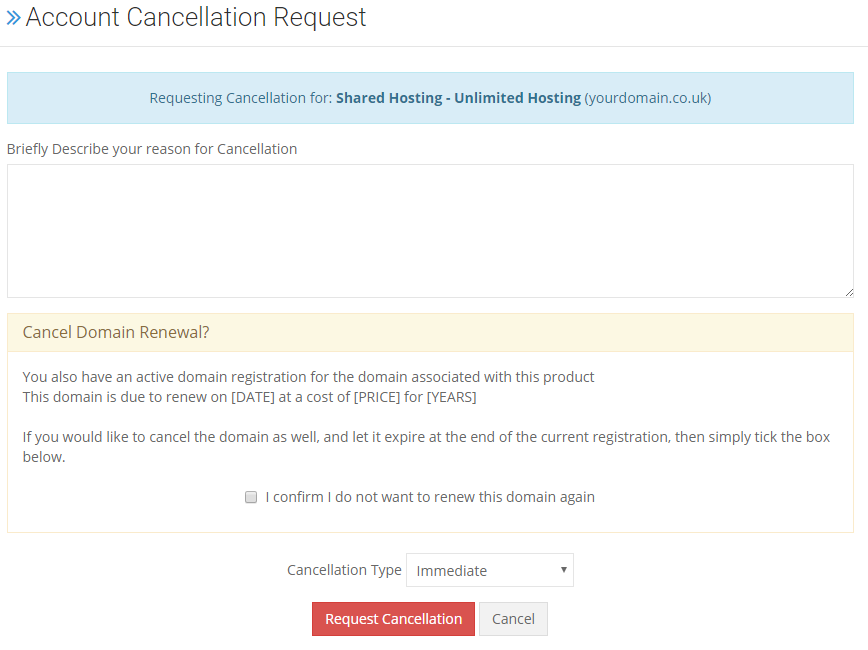This screenshot has height=650, width=868.
Task: Click the Account Cancellation Request heading
Action: (x=195, y=17)
